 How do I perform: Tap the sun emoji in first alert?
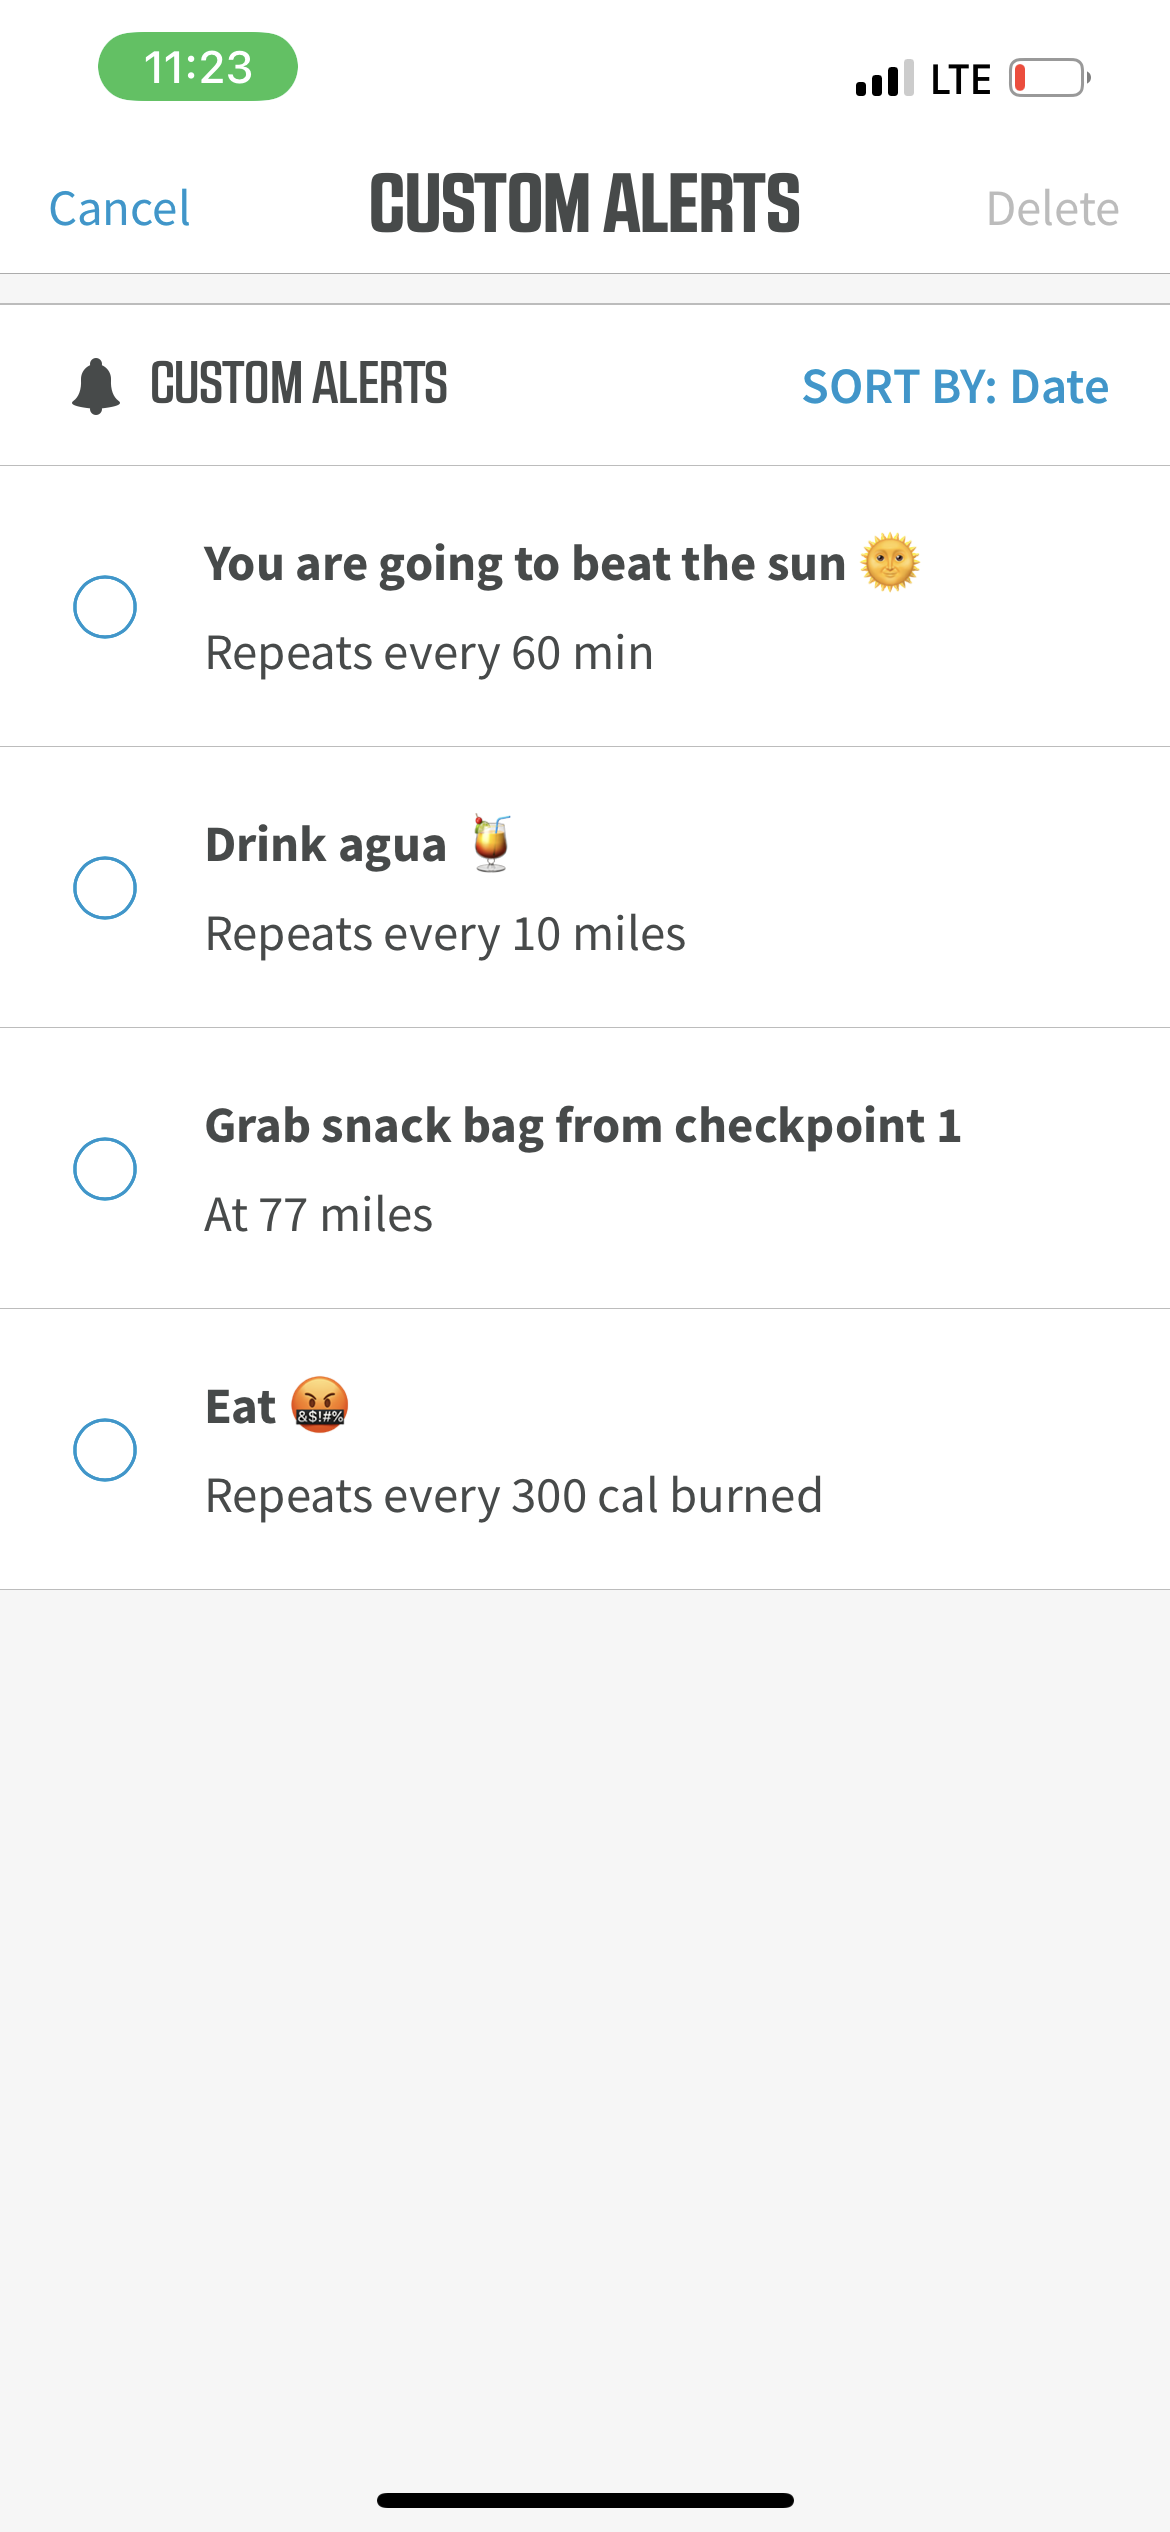[x=889, y=563]
